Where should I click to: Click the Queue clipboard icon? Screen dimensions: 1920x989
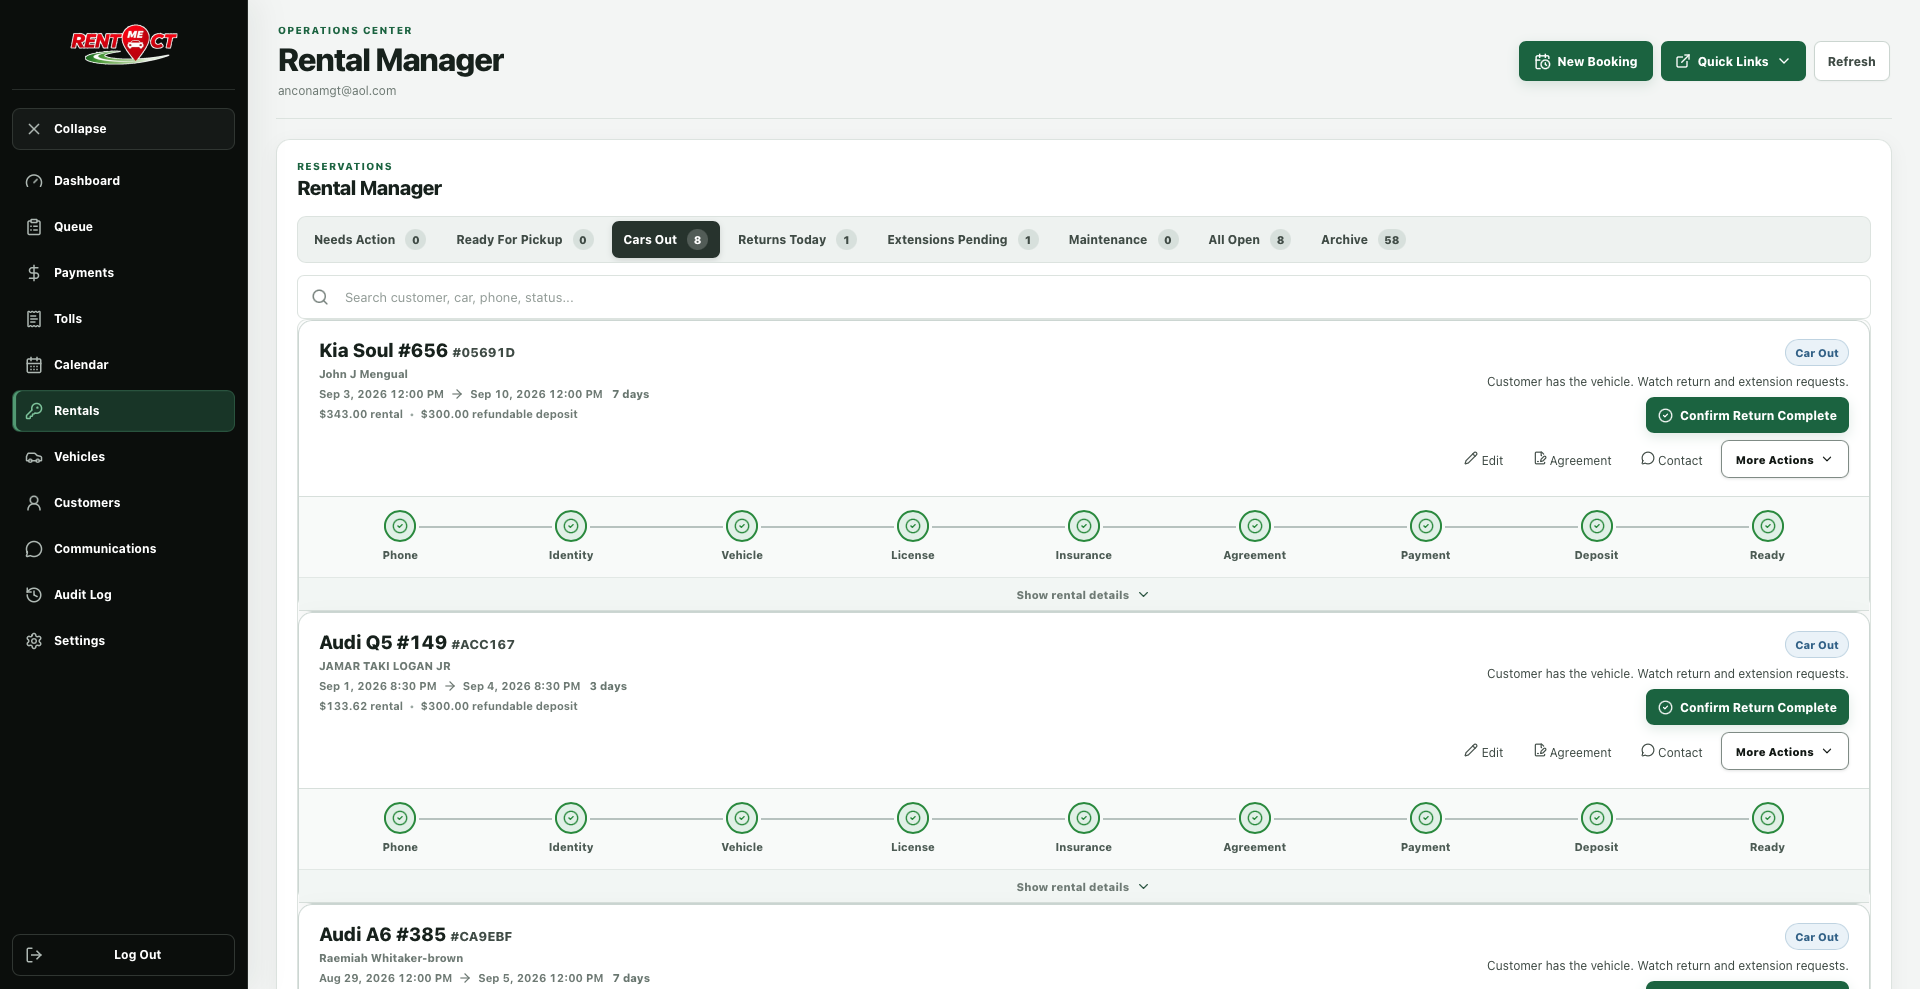pyautogui.click(x=34, y=227)
